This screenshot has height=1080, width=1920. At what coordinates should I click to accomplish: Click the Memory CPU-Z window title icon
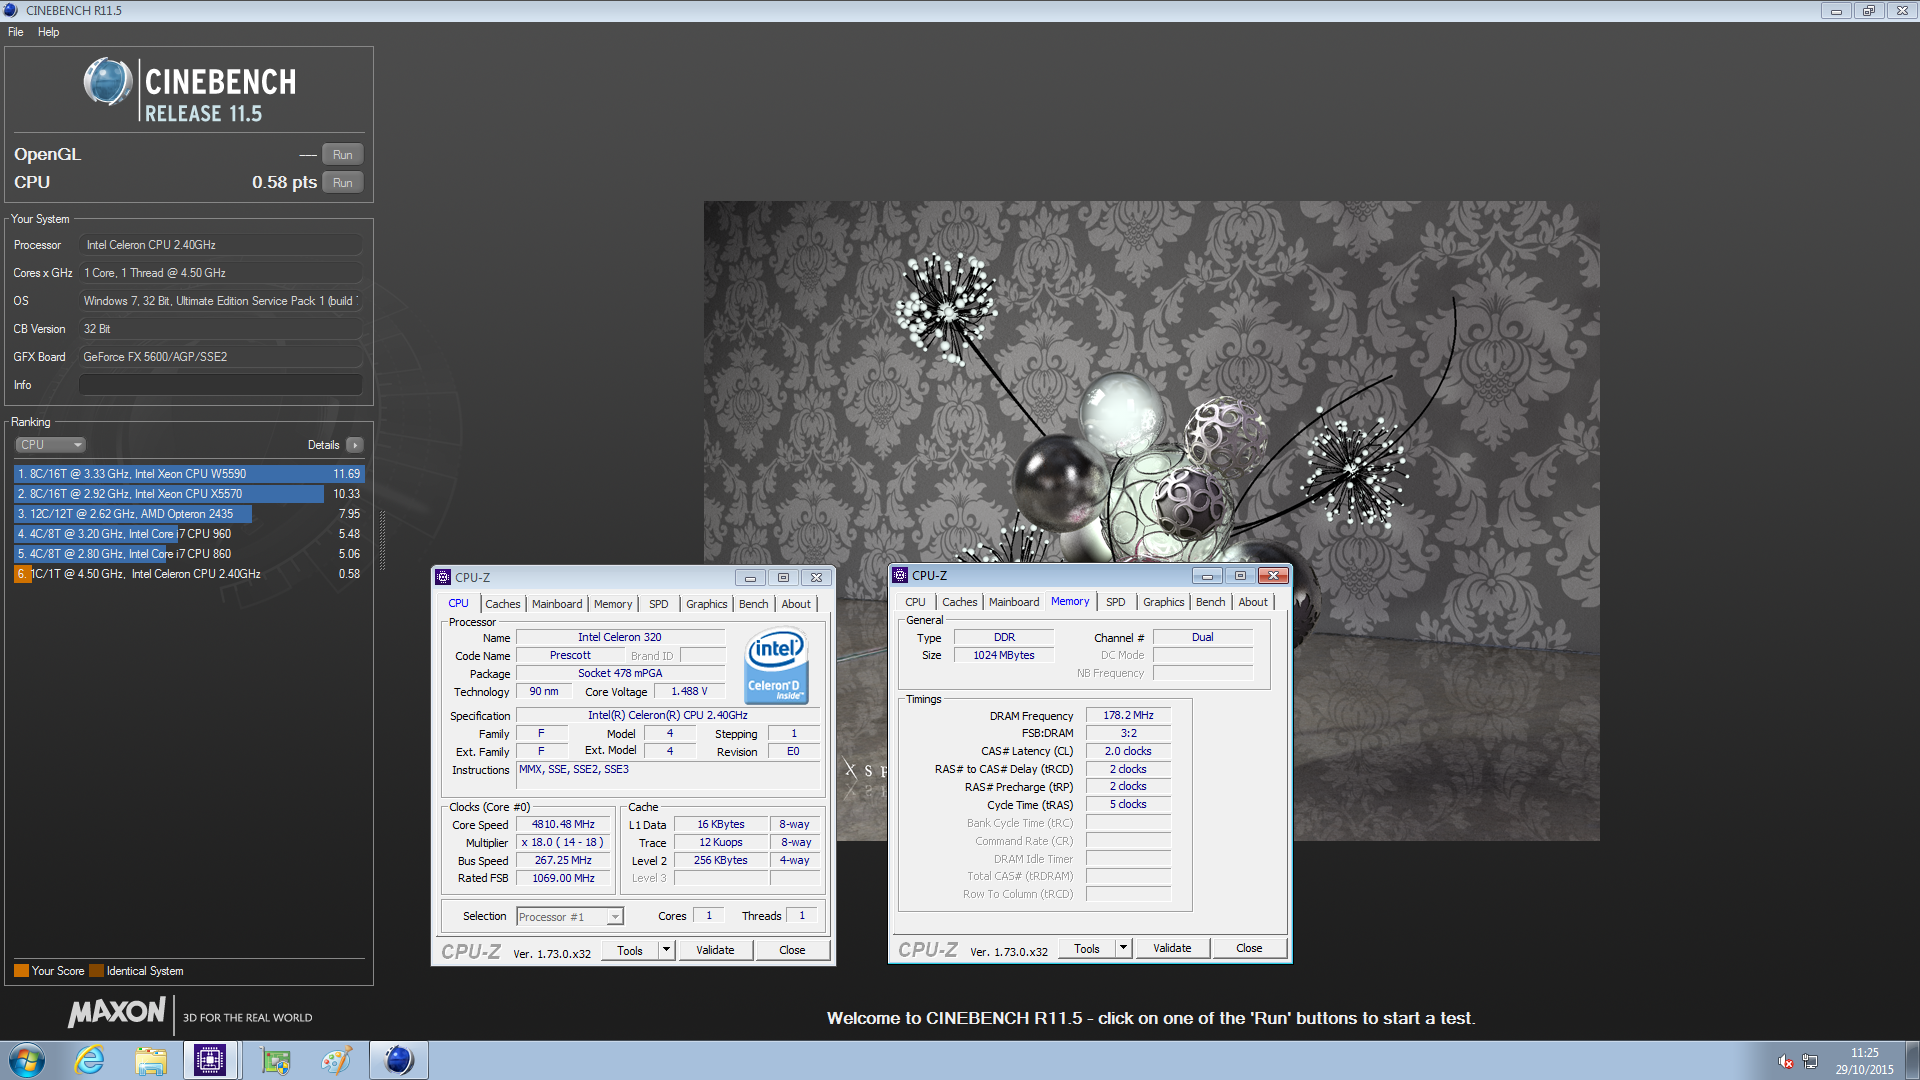point(900,575)
